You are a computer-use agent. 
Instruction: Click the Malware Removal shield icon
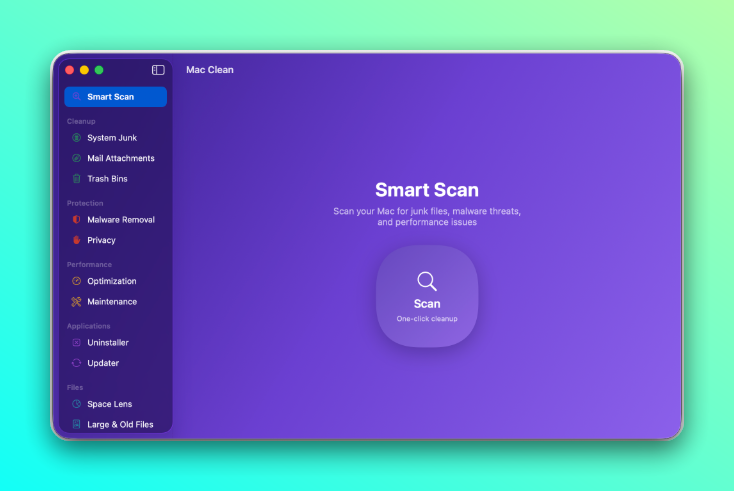76,220
